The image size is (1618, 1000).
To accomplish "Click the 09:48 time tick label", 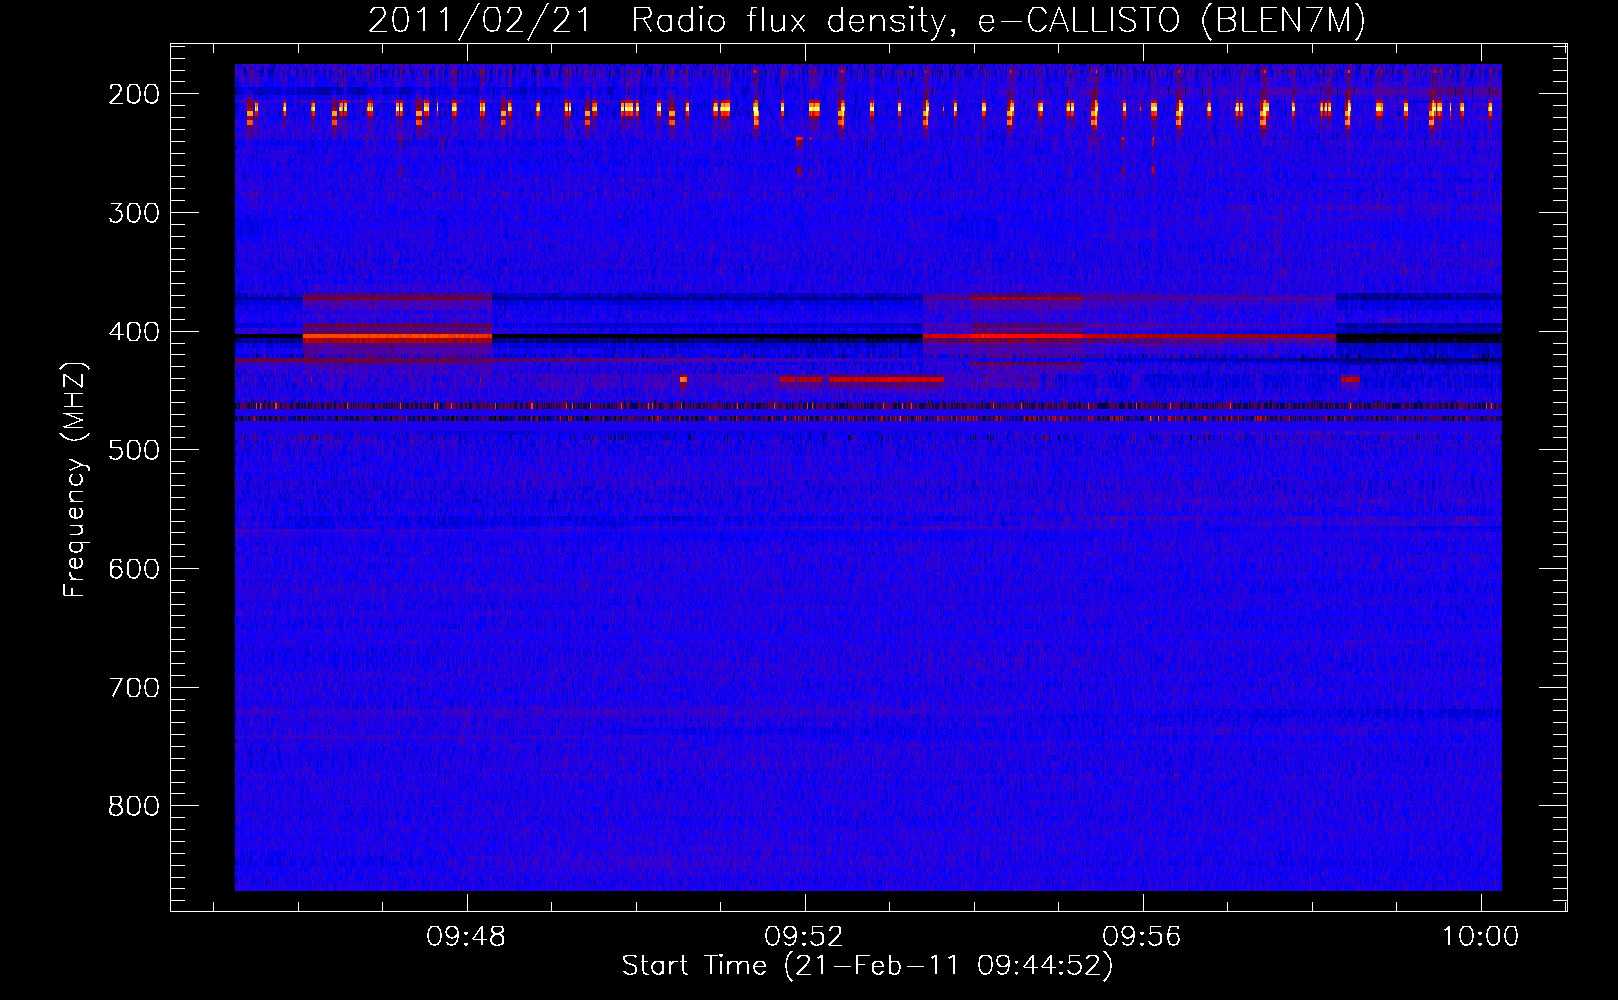I will click(x=466, y=937).
